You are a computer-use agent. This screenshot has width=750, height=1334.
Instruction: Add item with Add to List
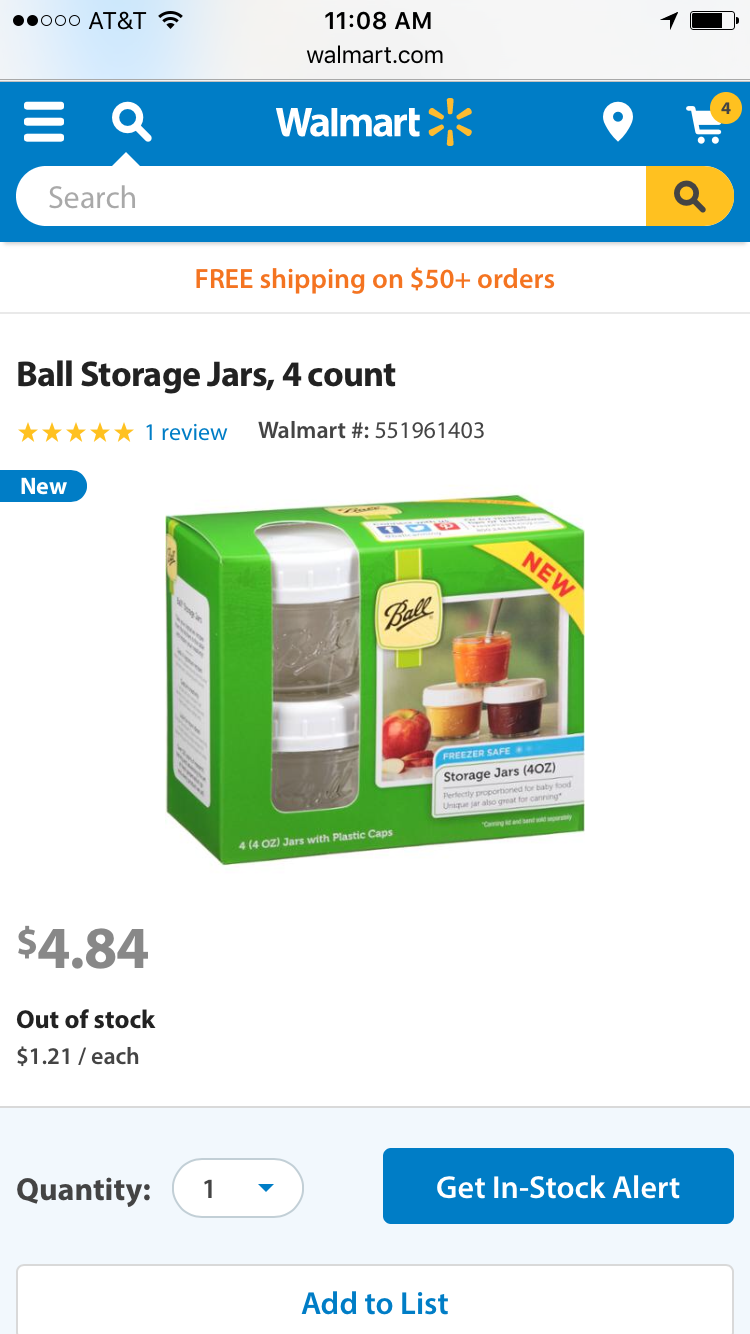point(375,1303)
